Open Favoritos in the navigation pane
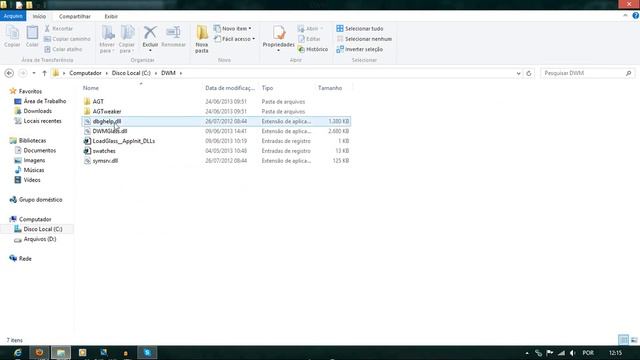Viewport: 640px width, 360px height. pyautogui.click(x=30, y=91)
